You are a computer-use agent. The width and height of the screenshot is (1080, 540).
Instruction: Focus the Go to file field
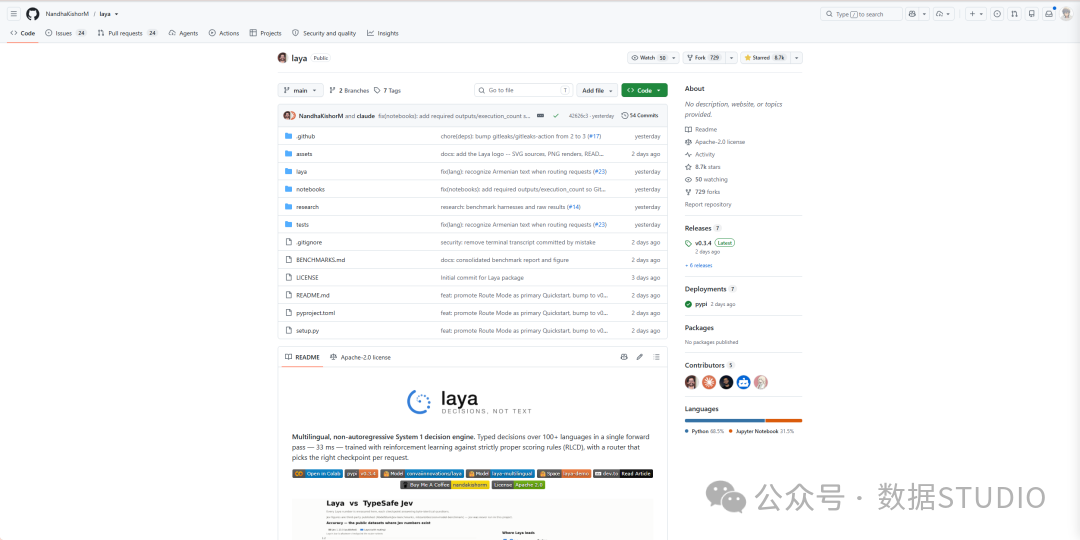pos(523,90)
